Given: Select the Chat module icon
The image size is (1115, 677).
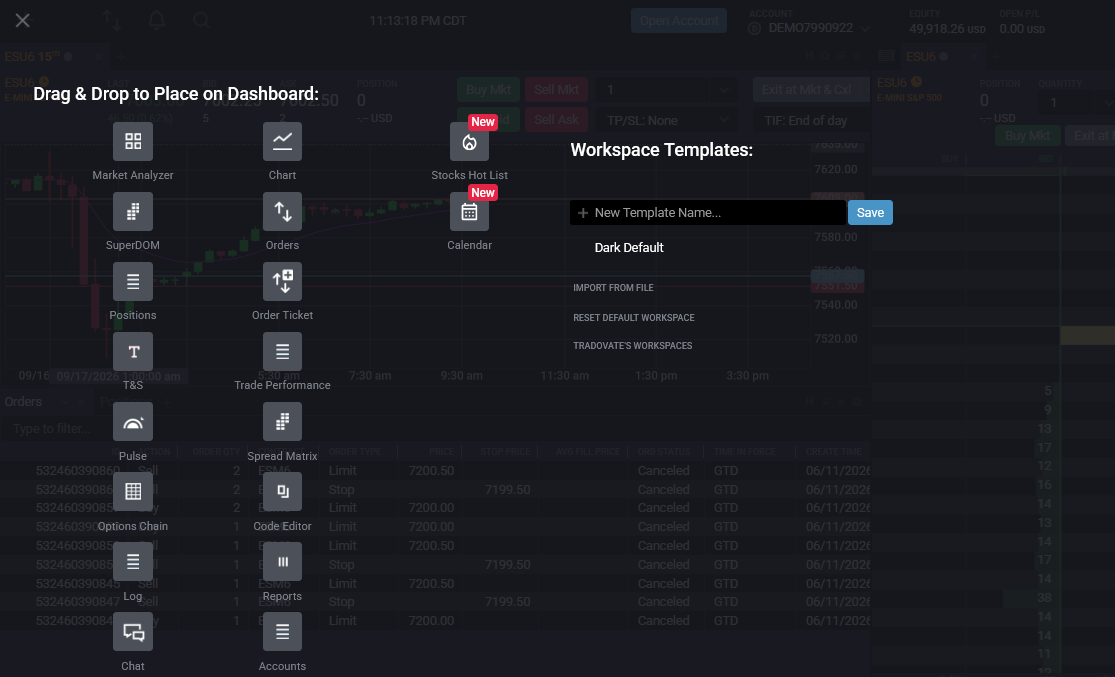Looking at the screenshot, I should 133,631.
